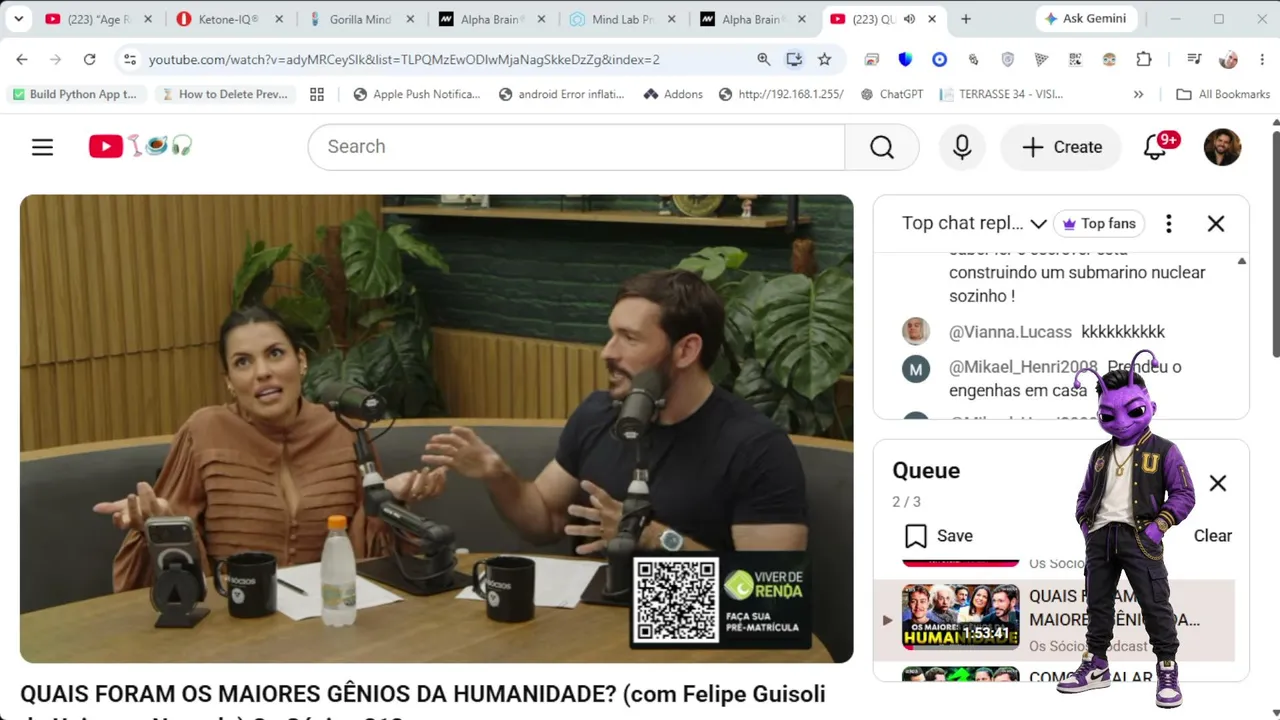Go back with the browser back arrow

(22, 60)
